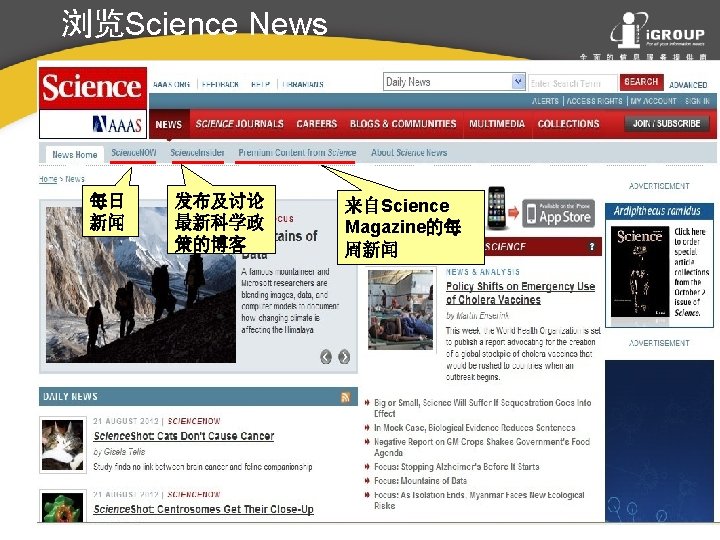The image size is (720, 540).
Task: Click the centrosome thumbnail image
Action: [63, 507]
